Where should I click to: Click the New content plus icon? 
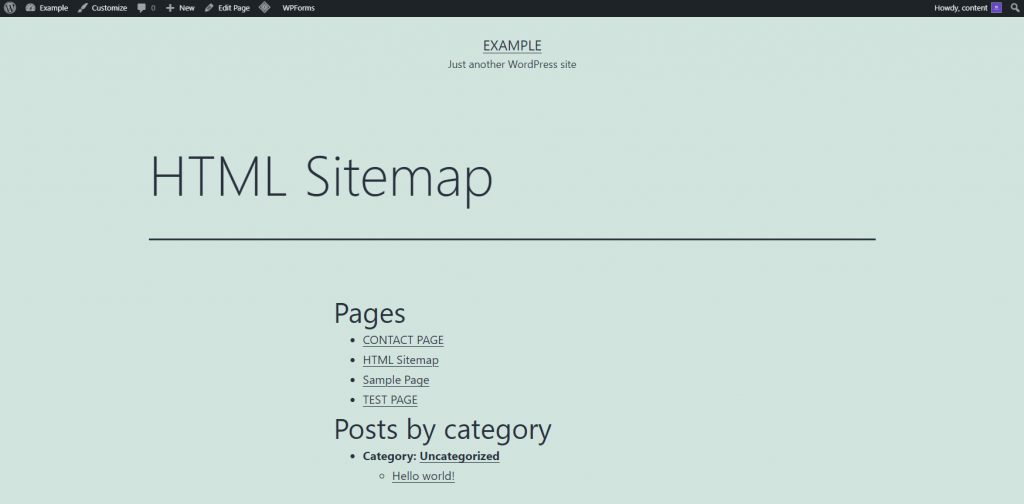coord(170,8)
